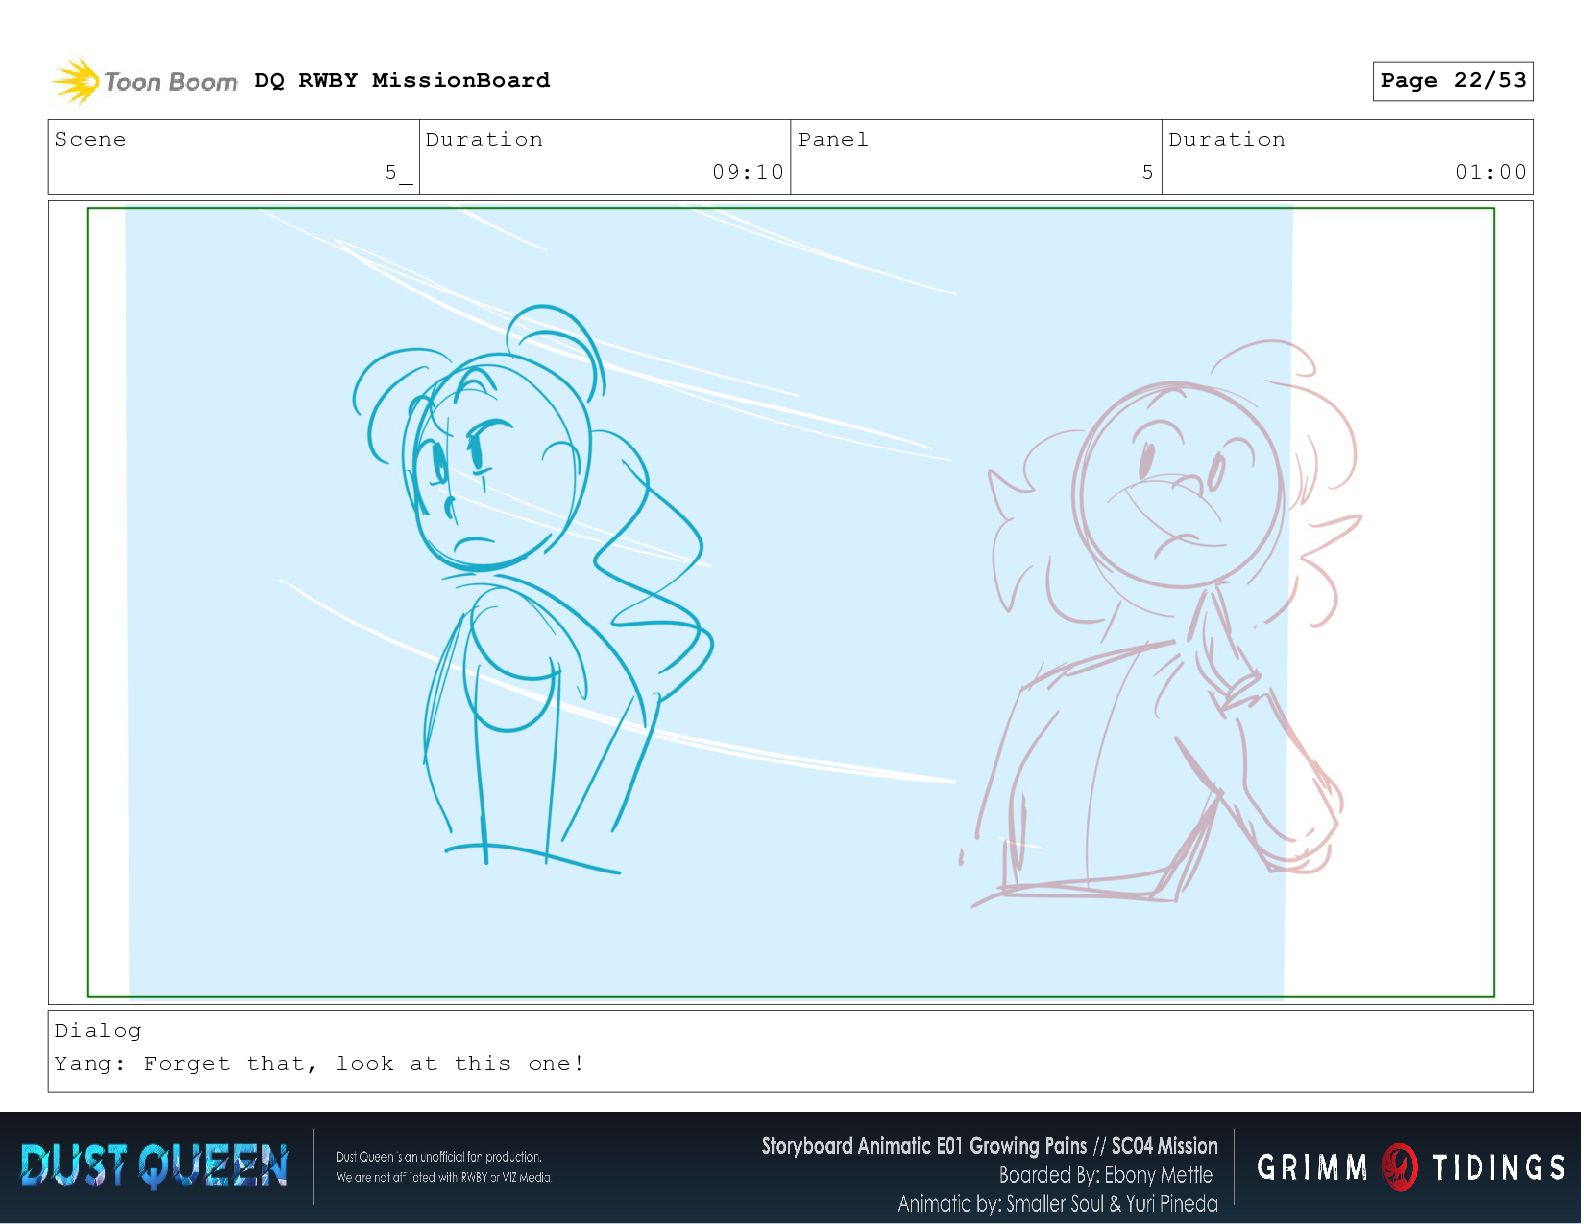Click the Grimm Tidings red emblem

pos(1400,1167)
